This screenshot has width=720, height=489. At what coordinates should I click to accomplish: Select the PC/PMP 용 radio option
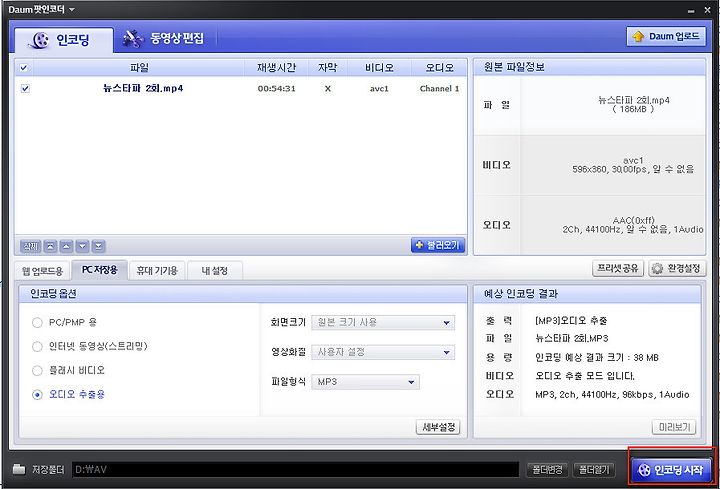point(37,322)
